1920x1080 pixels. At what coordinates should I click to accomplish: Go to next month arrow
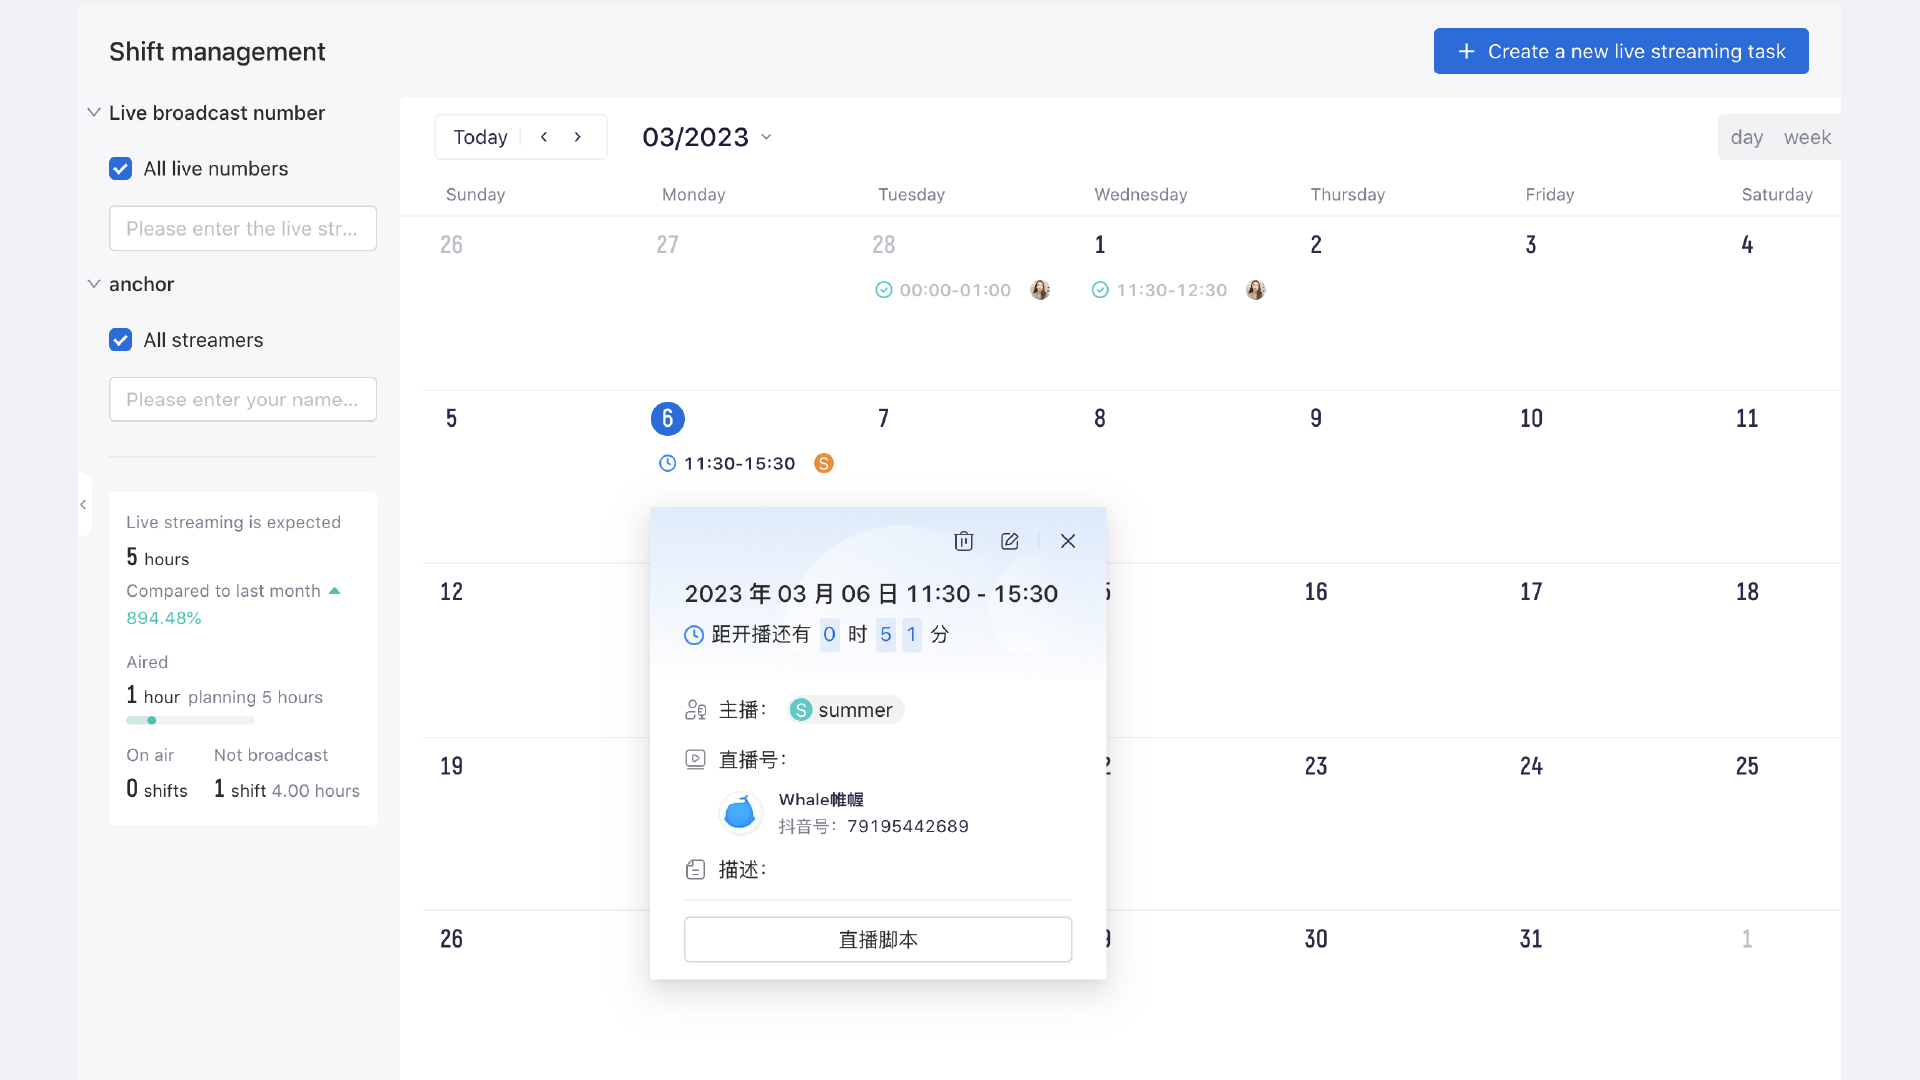click(578, 137)
